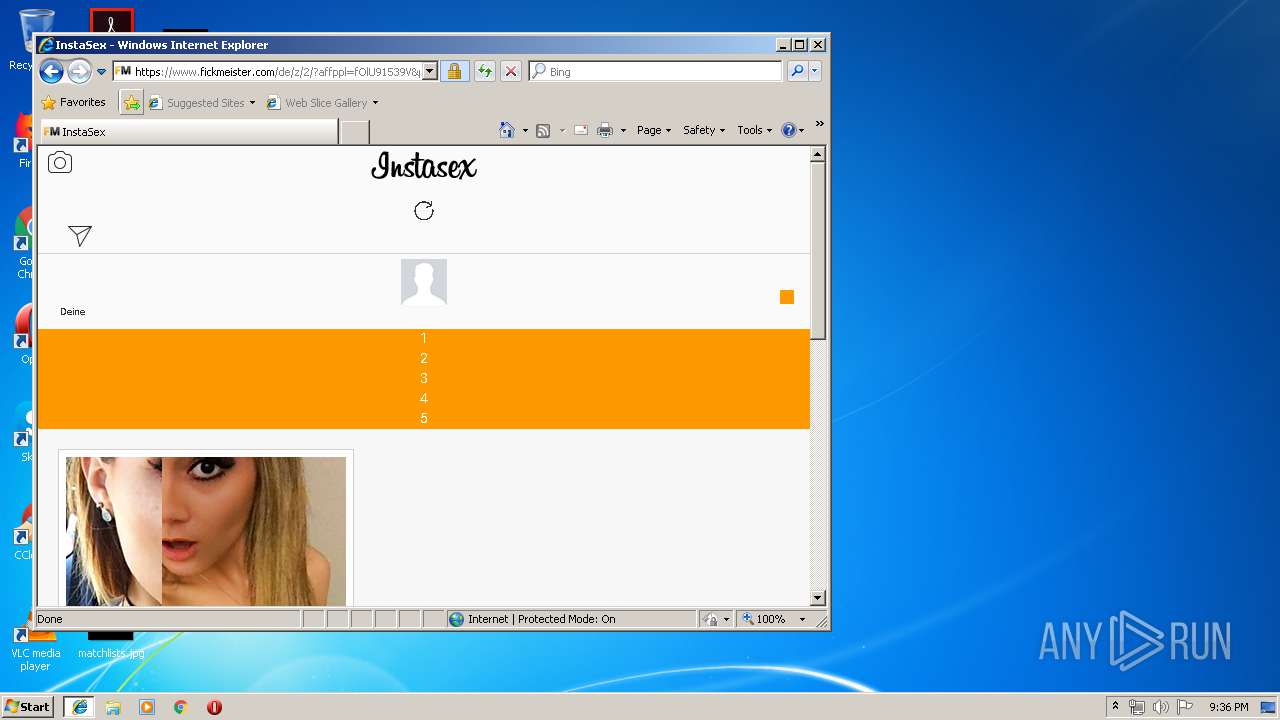The height and width of the screenshot is (720, 1280).
Task: Click the circular reload icon on page
Action: (424, 211)
